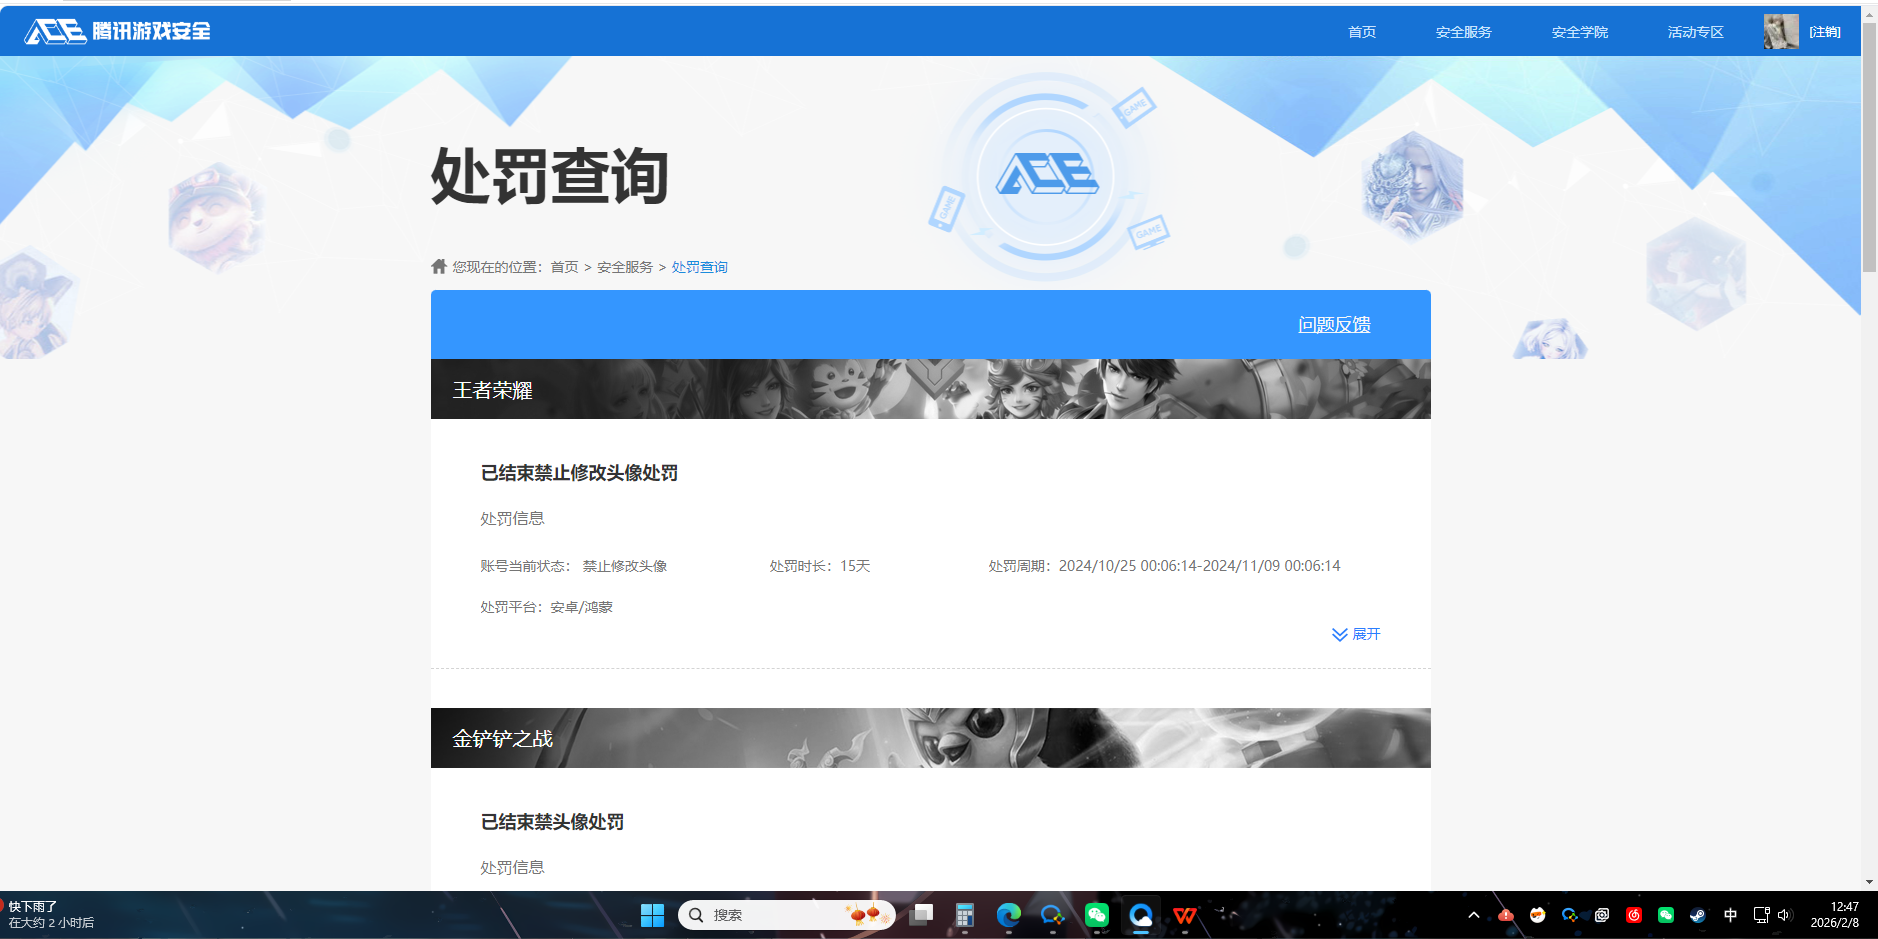
Task: Open the 安全服务 navigation dropdown
Action: click(1462, 31)
